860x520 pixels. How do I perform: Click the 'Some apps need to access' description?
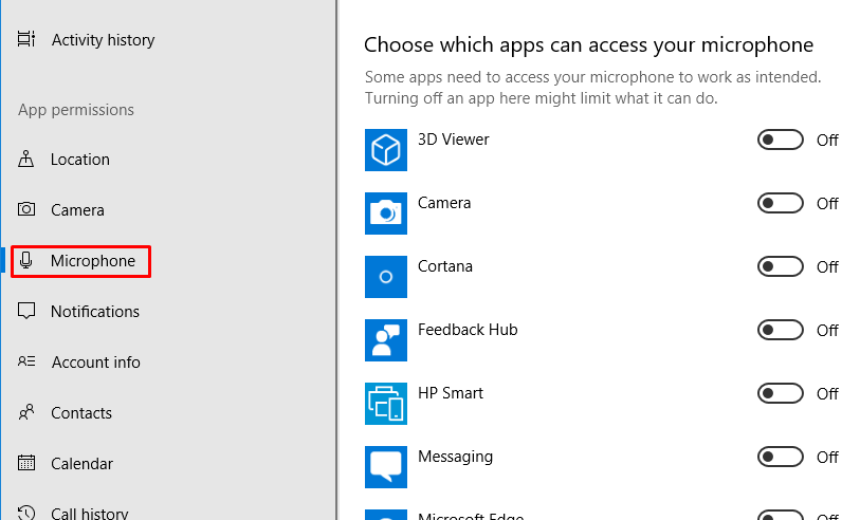pos(593,87)
